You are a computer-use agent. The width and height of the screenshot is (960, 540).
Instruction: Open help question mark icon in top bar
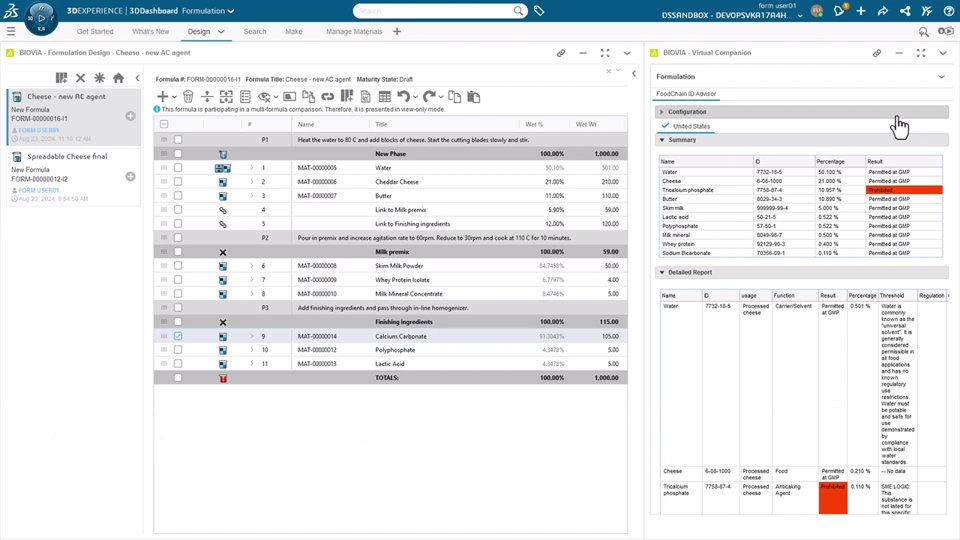click(948, 10)
